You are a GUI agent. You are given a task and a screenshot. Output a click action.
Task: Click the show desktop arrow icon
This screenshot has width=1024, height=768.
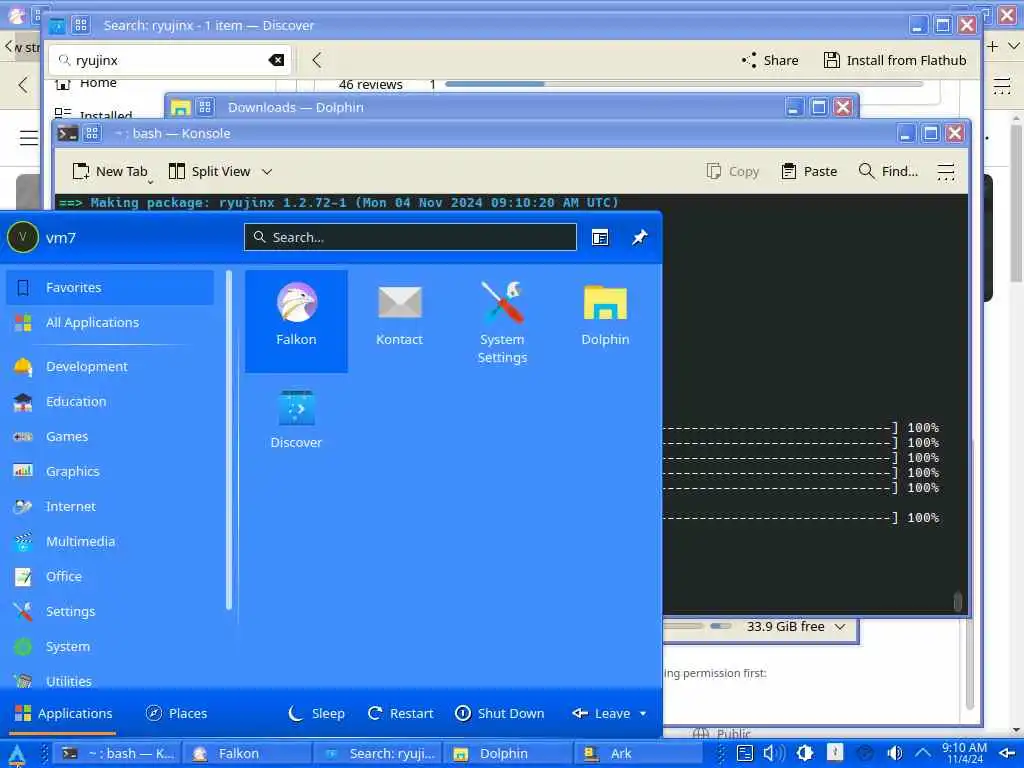tap(1008, 754)
